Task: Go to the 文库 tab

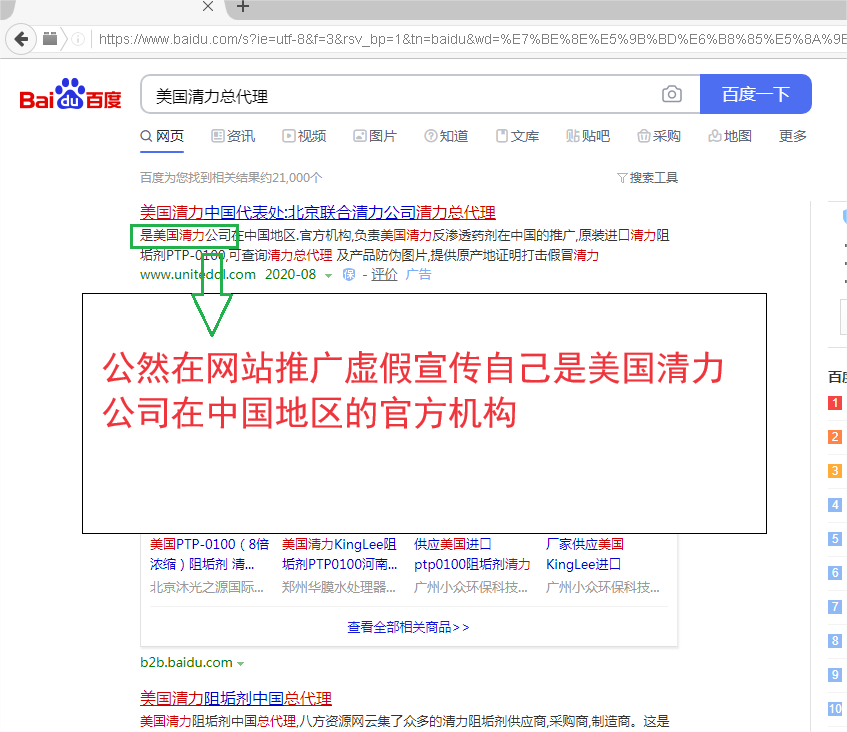Action: point(518,136)
